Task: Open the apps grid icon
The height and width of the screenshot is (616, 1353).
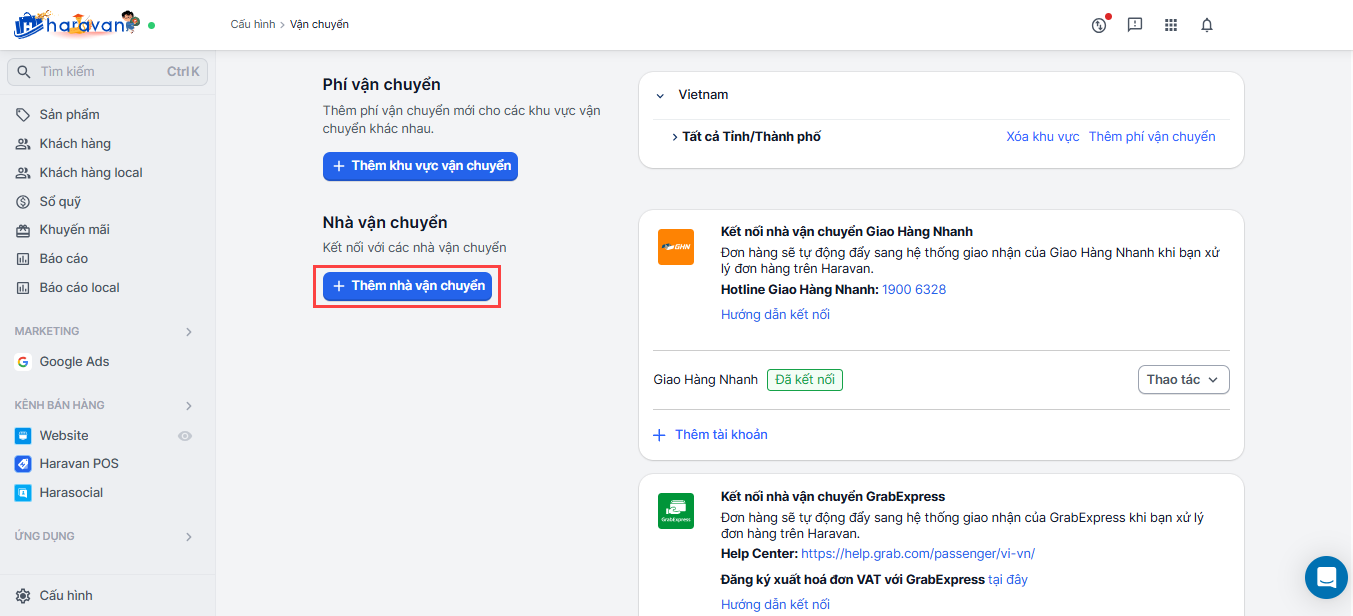Action: click(x=1171, y=25)
